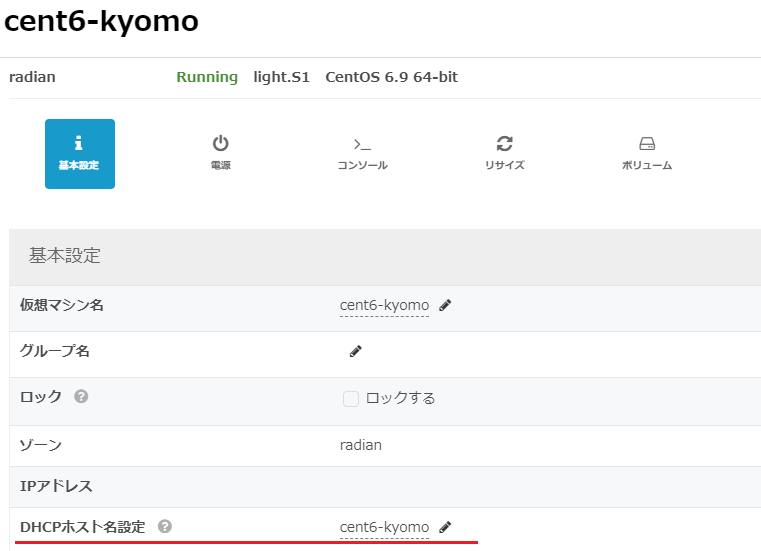The image size is (761, 551).
Task: Click pencil icon in グループ名 row
Action: click(355, 352)
